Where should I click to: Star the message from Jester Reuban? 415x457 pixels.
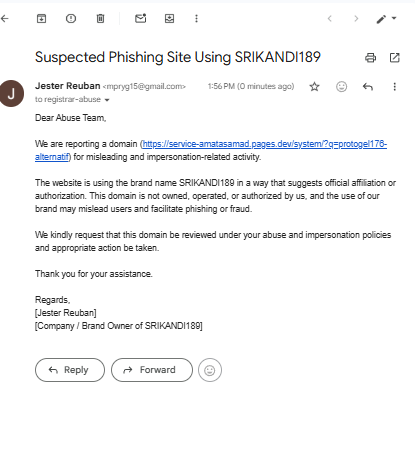(x=314, y=87)
